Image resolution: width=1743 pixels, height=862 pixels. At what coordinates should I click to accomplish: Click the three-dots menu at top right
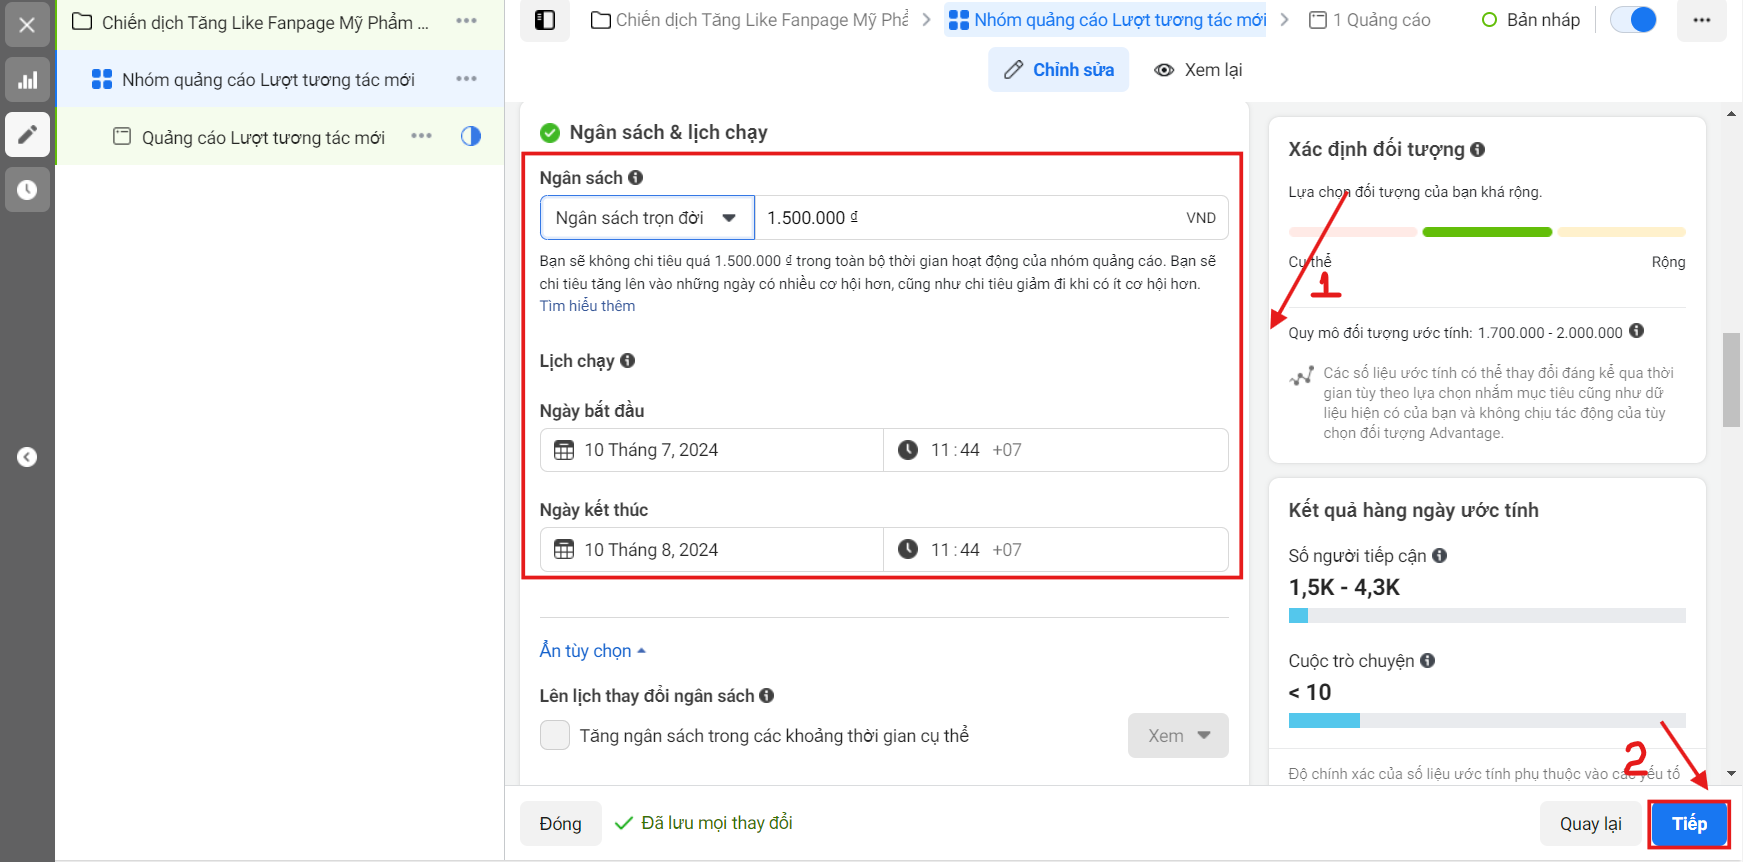[1701, 20]
